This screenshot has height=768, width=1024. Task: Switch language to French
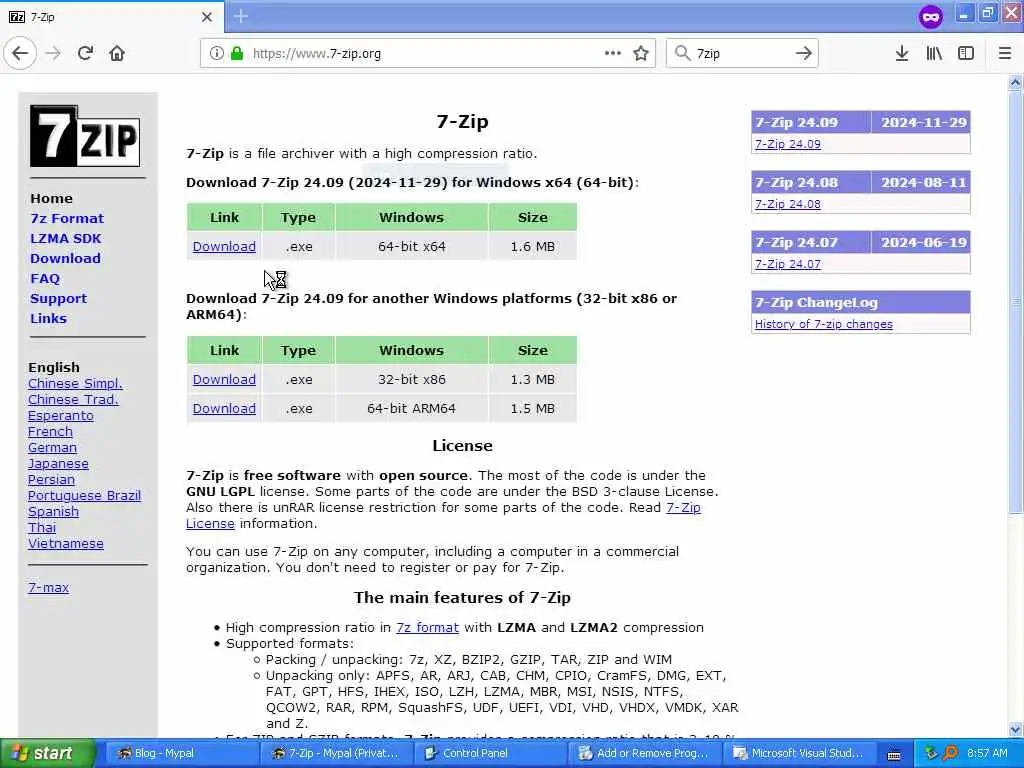50,432
